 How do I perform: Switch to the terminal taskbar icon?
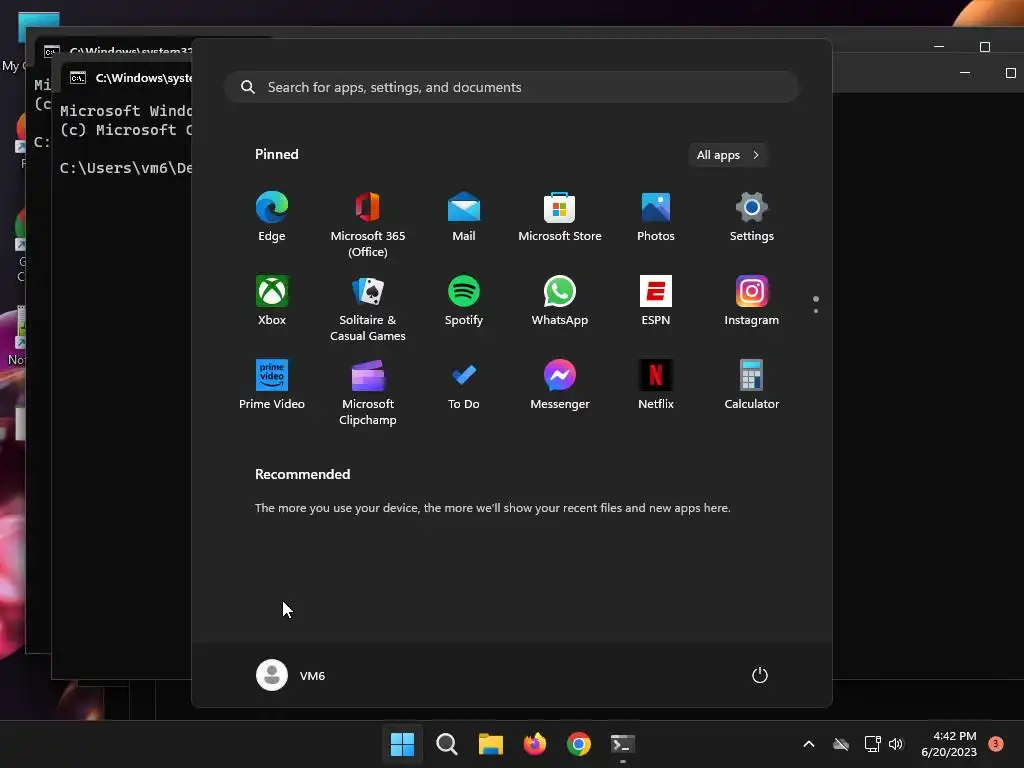(623, 744)
